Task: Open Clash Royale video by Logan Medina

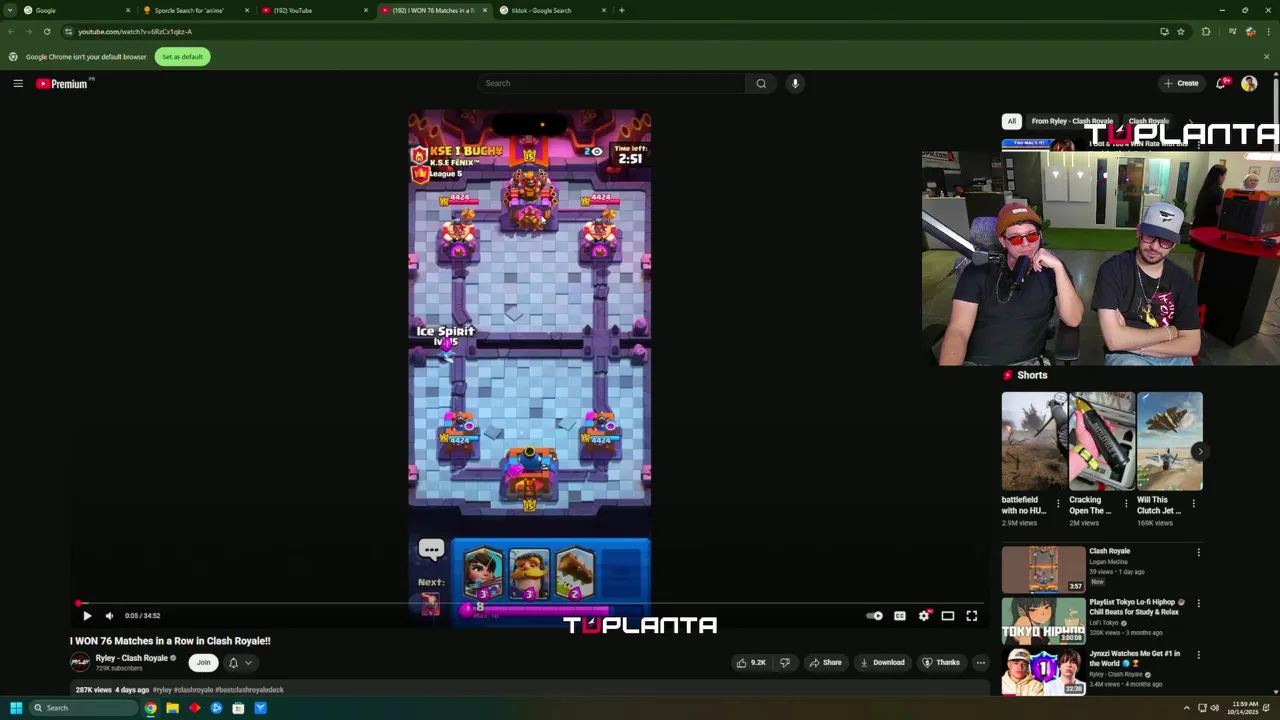Action: (1043, 569)
